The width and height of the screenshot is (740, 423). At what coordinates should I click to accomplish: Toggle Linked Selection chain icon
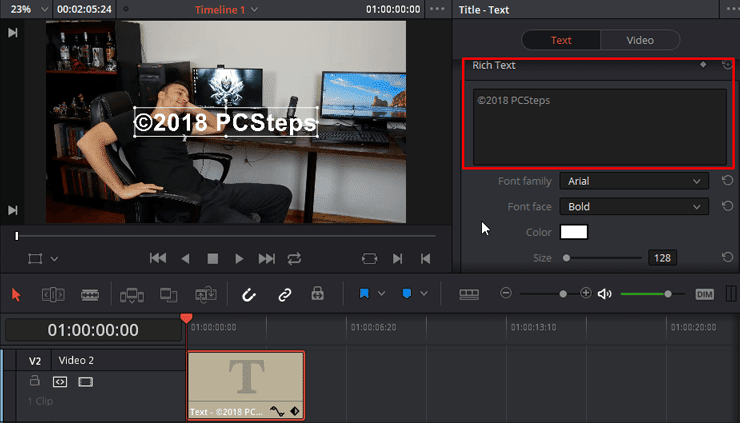285,295
